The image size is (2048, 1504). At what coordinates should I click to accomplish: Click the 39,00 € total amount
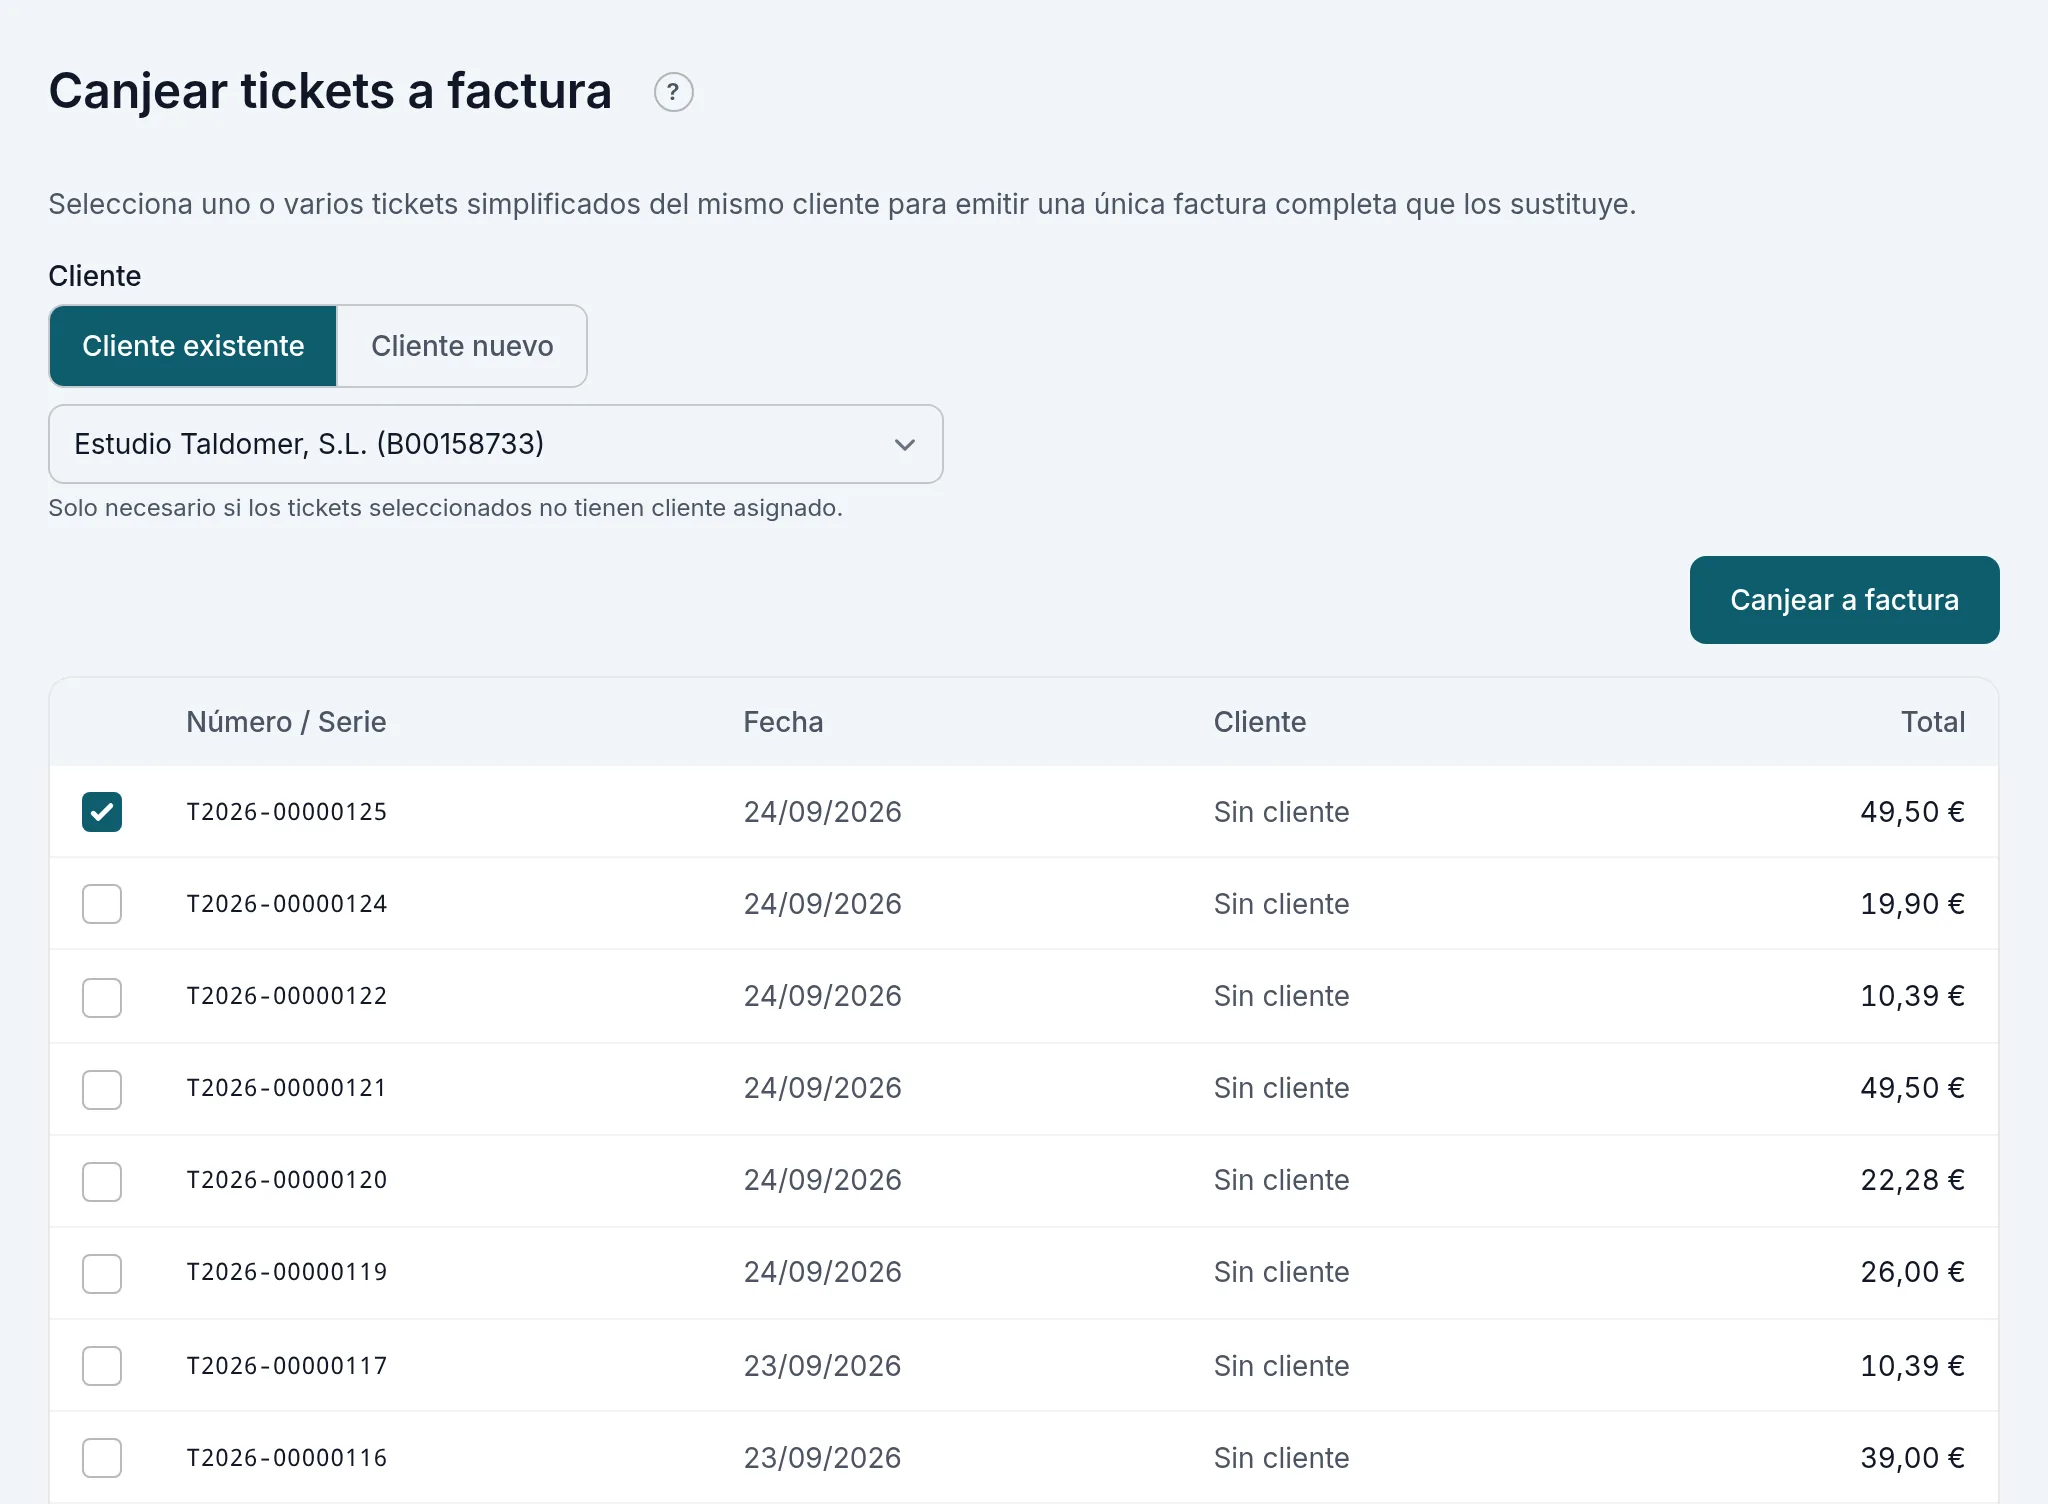(x=1912, y=1458)
